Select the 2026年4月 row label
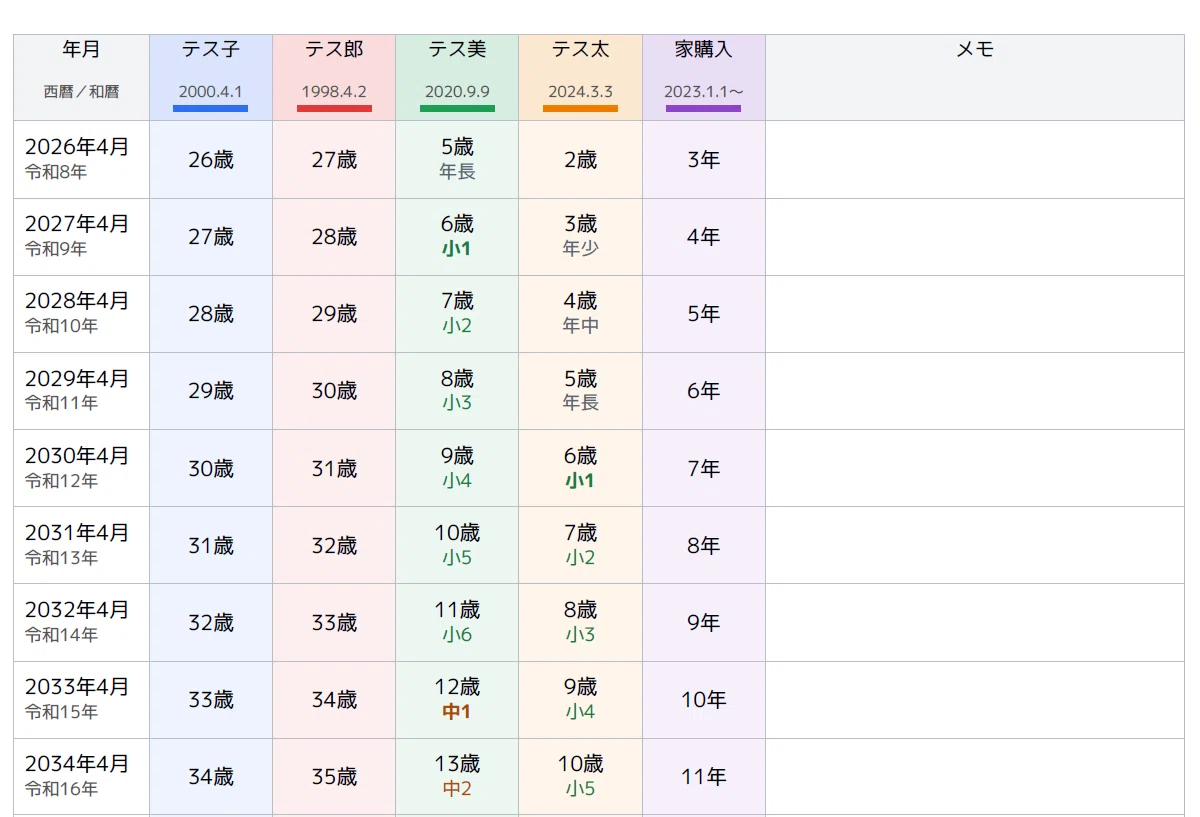This screenshot has height=817, width=1200. 77,147
